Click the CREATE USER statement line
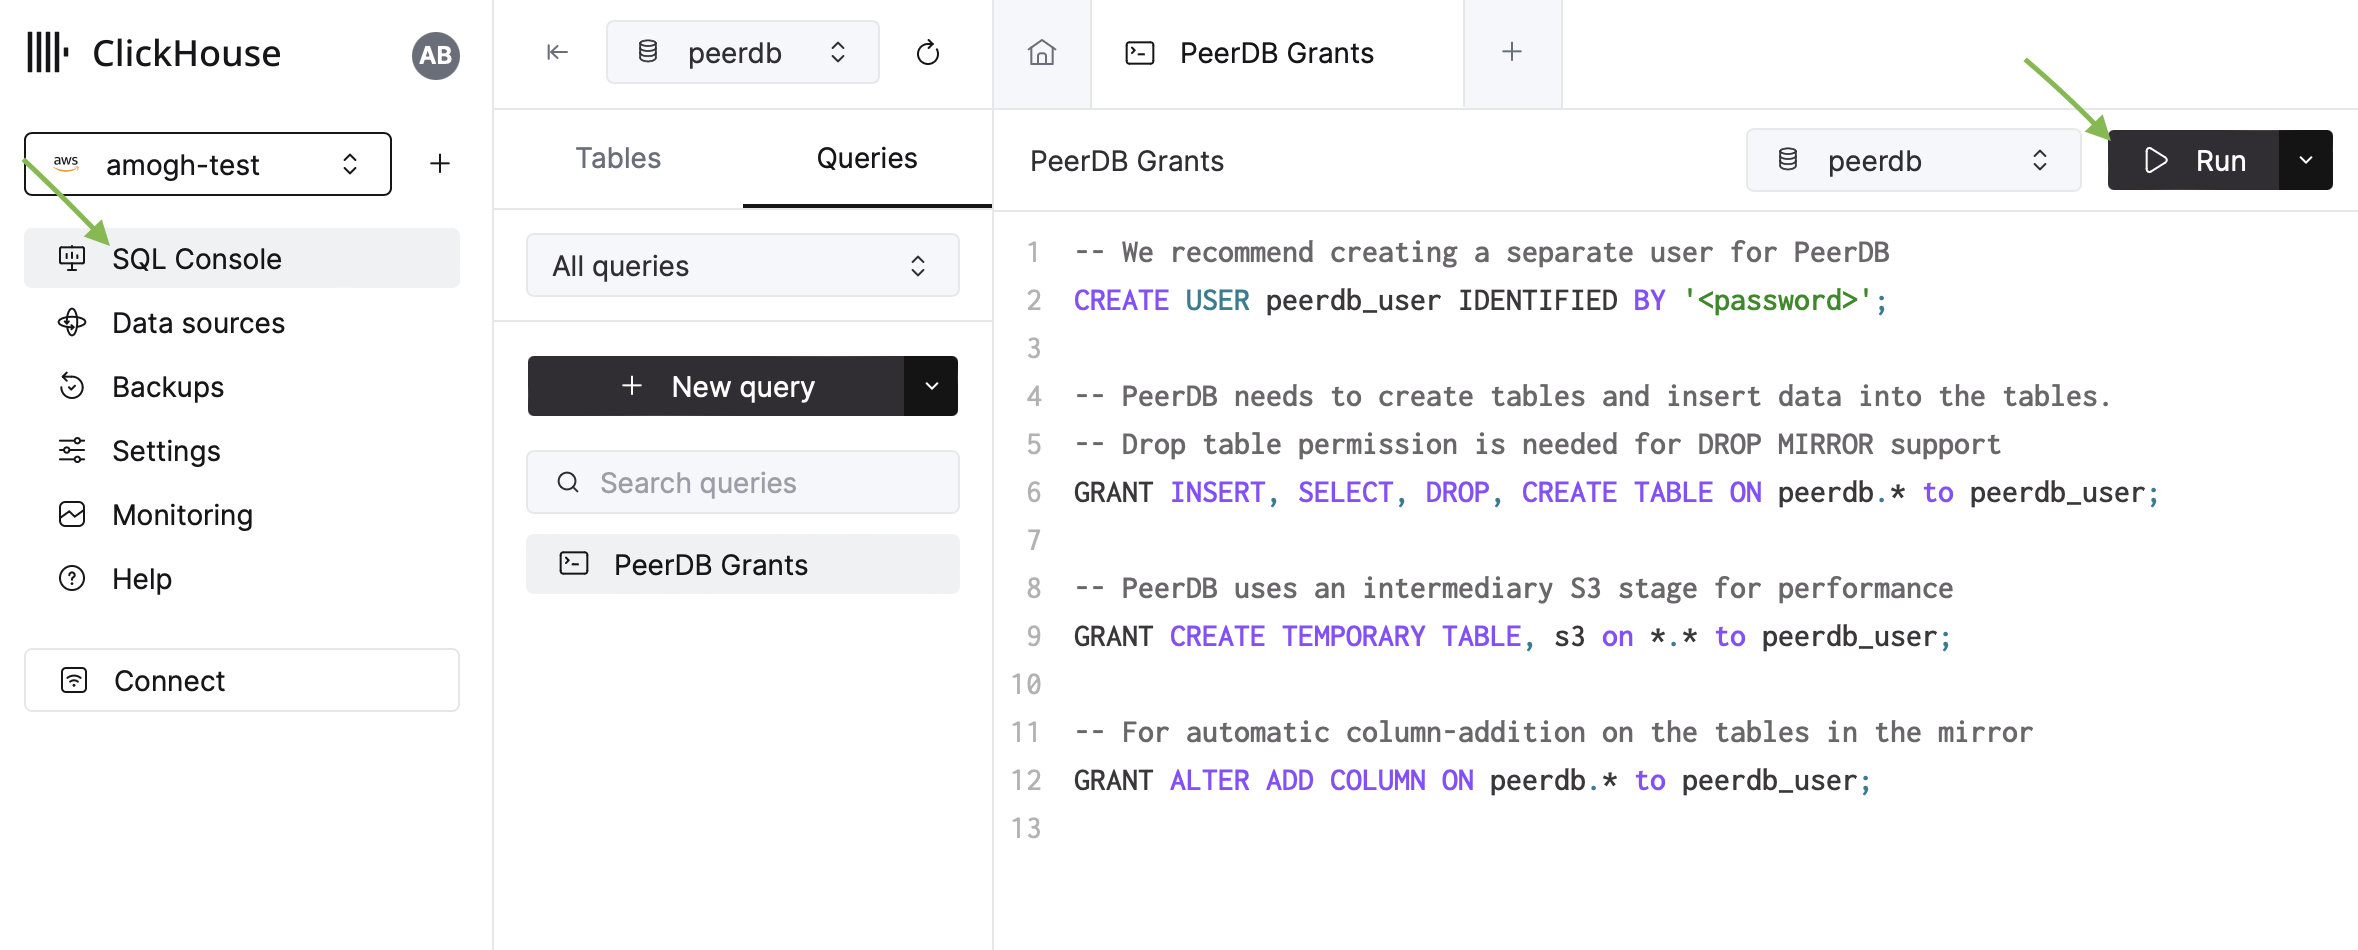The image size is (2358, 950). (x=1481, y=300)
